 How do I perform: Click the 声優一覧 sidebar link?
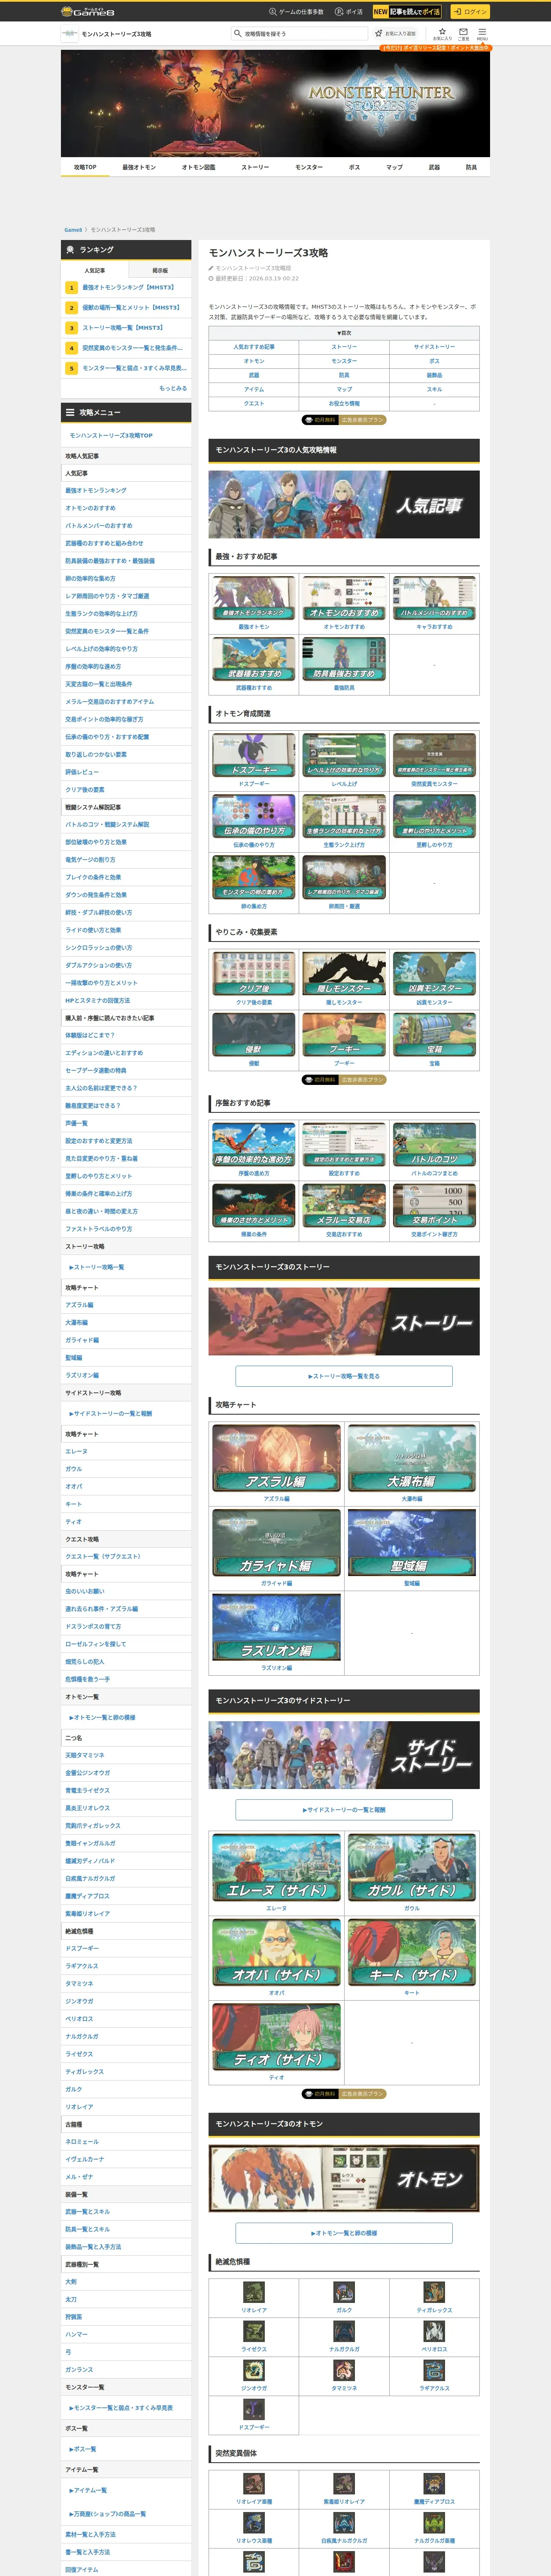[76, 1123]
